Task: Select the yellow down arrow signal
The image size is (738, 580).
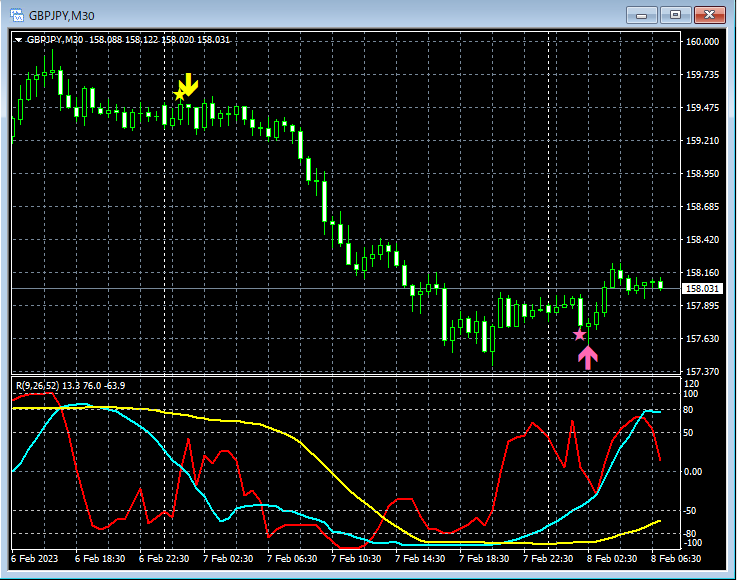Action: tap(189, 85)
